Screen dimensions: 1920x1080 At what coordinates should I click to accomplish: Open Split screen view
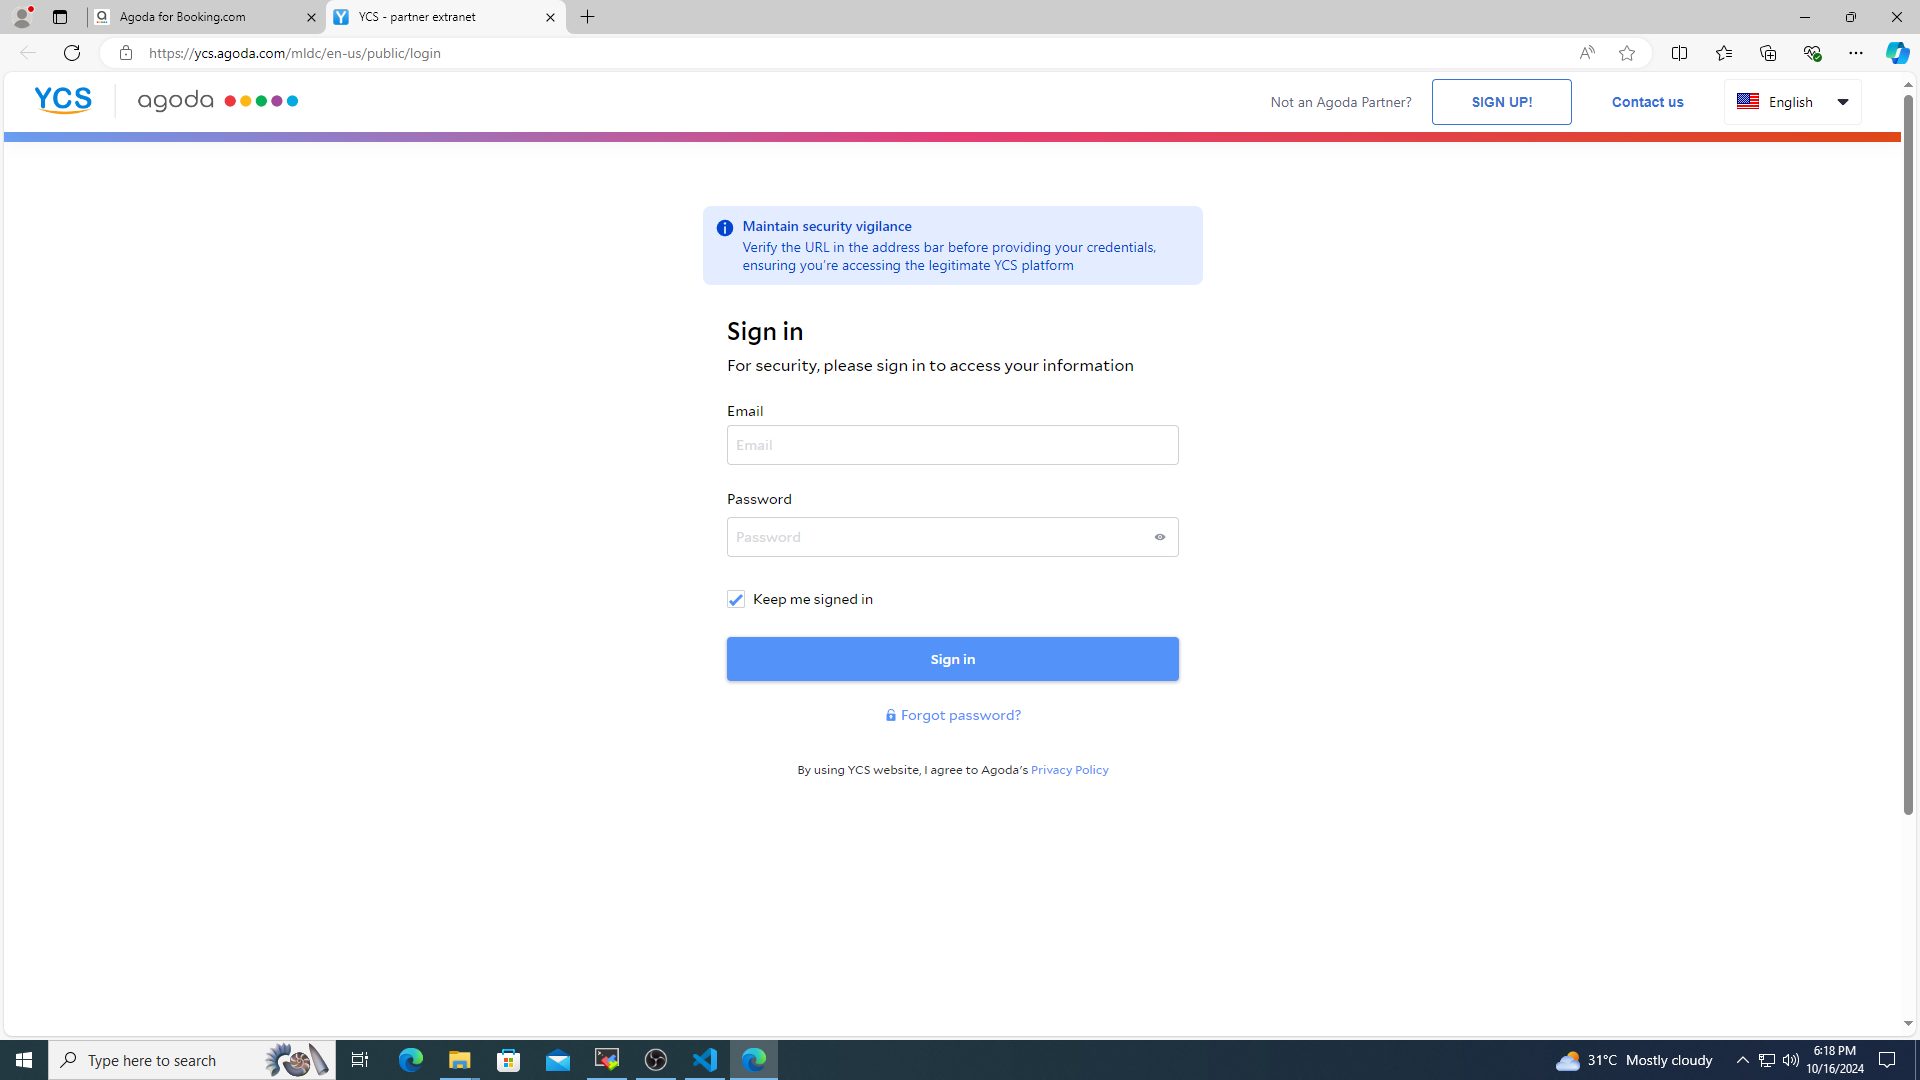(1679, 53)
